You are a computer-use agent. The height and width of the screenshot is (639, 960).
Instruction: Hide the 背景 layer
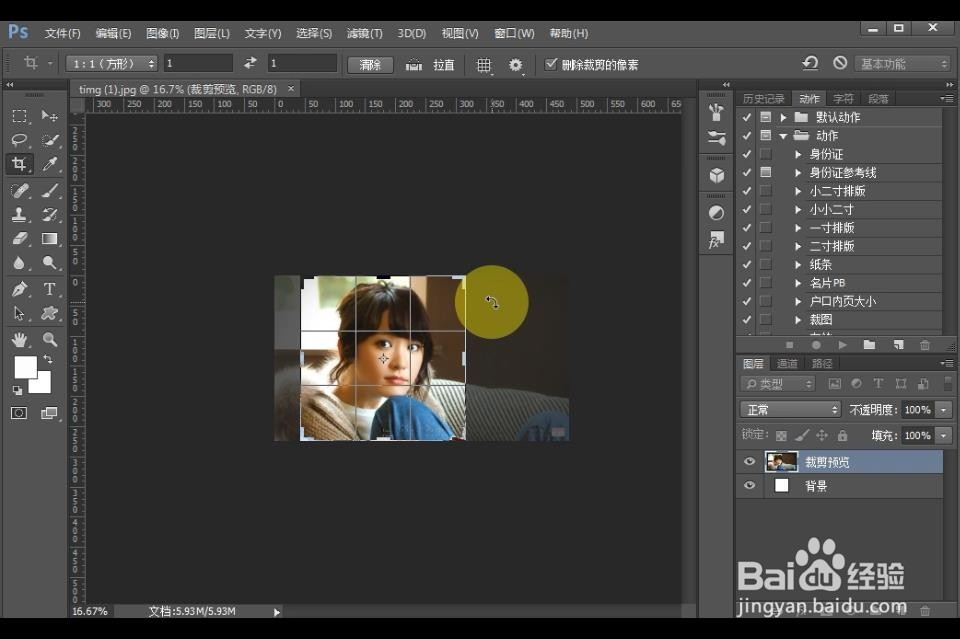(749, 485)
